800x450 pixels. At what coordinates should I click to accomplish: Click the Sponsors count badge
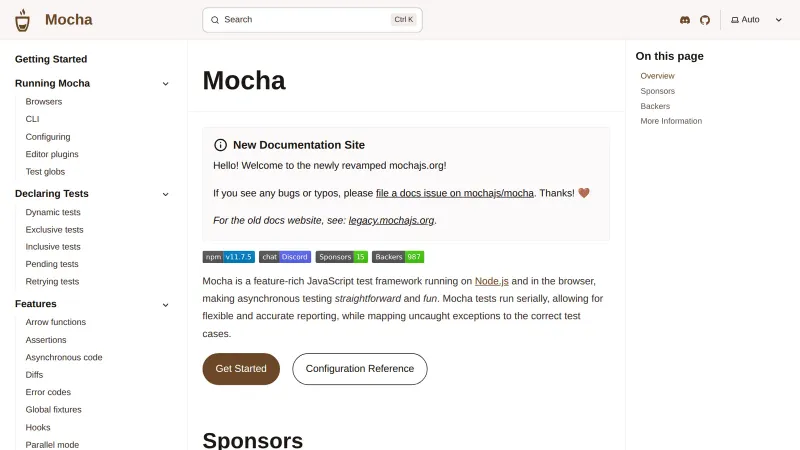pos(342,257)
